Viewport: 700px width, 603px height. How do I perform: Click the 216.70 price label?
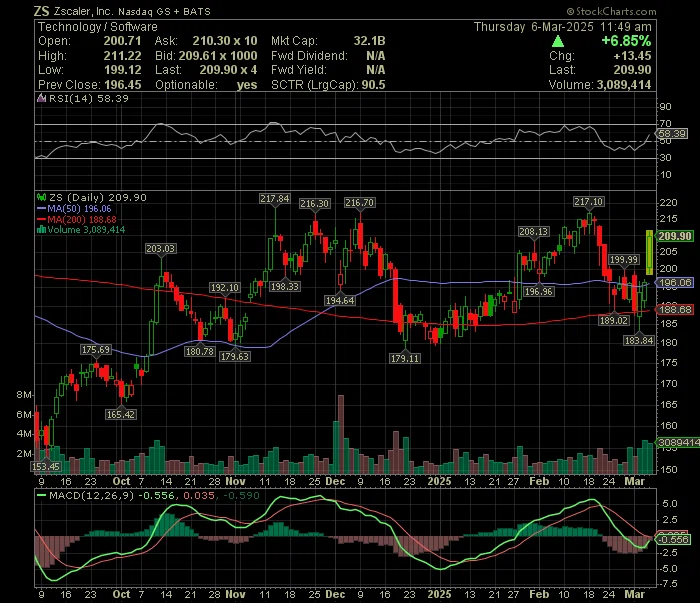point(359,203)
